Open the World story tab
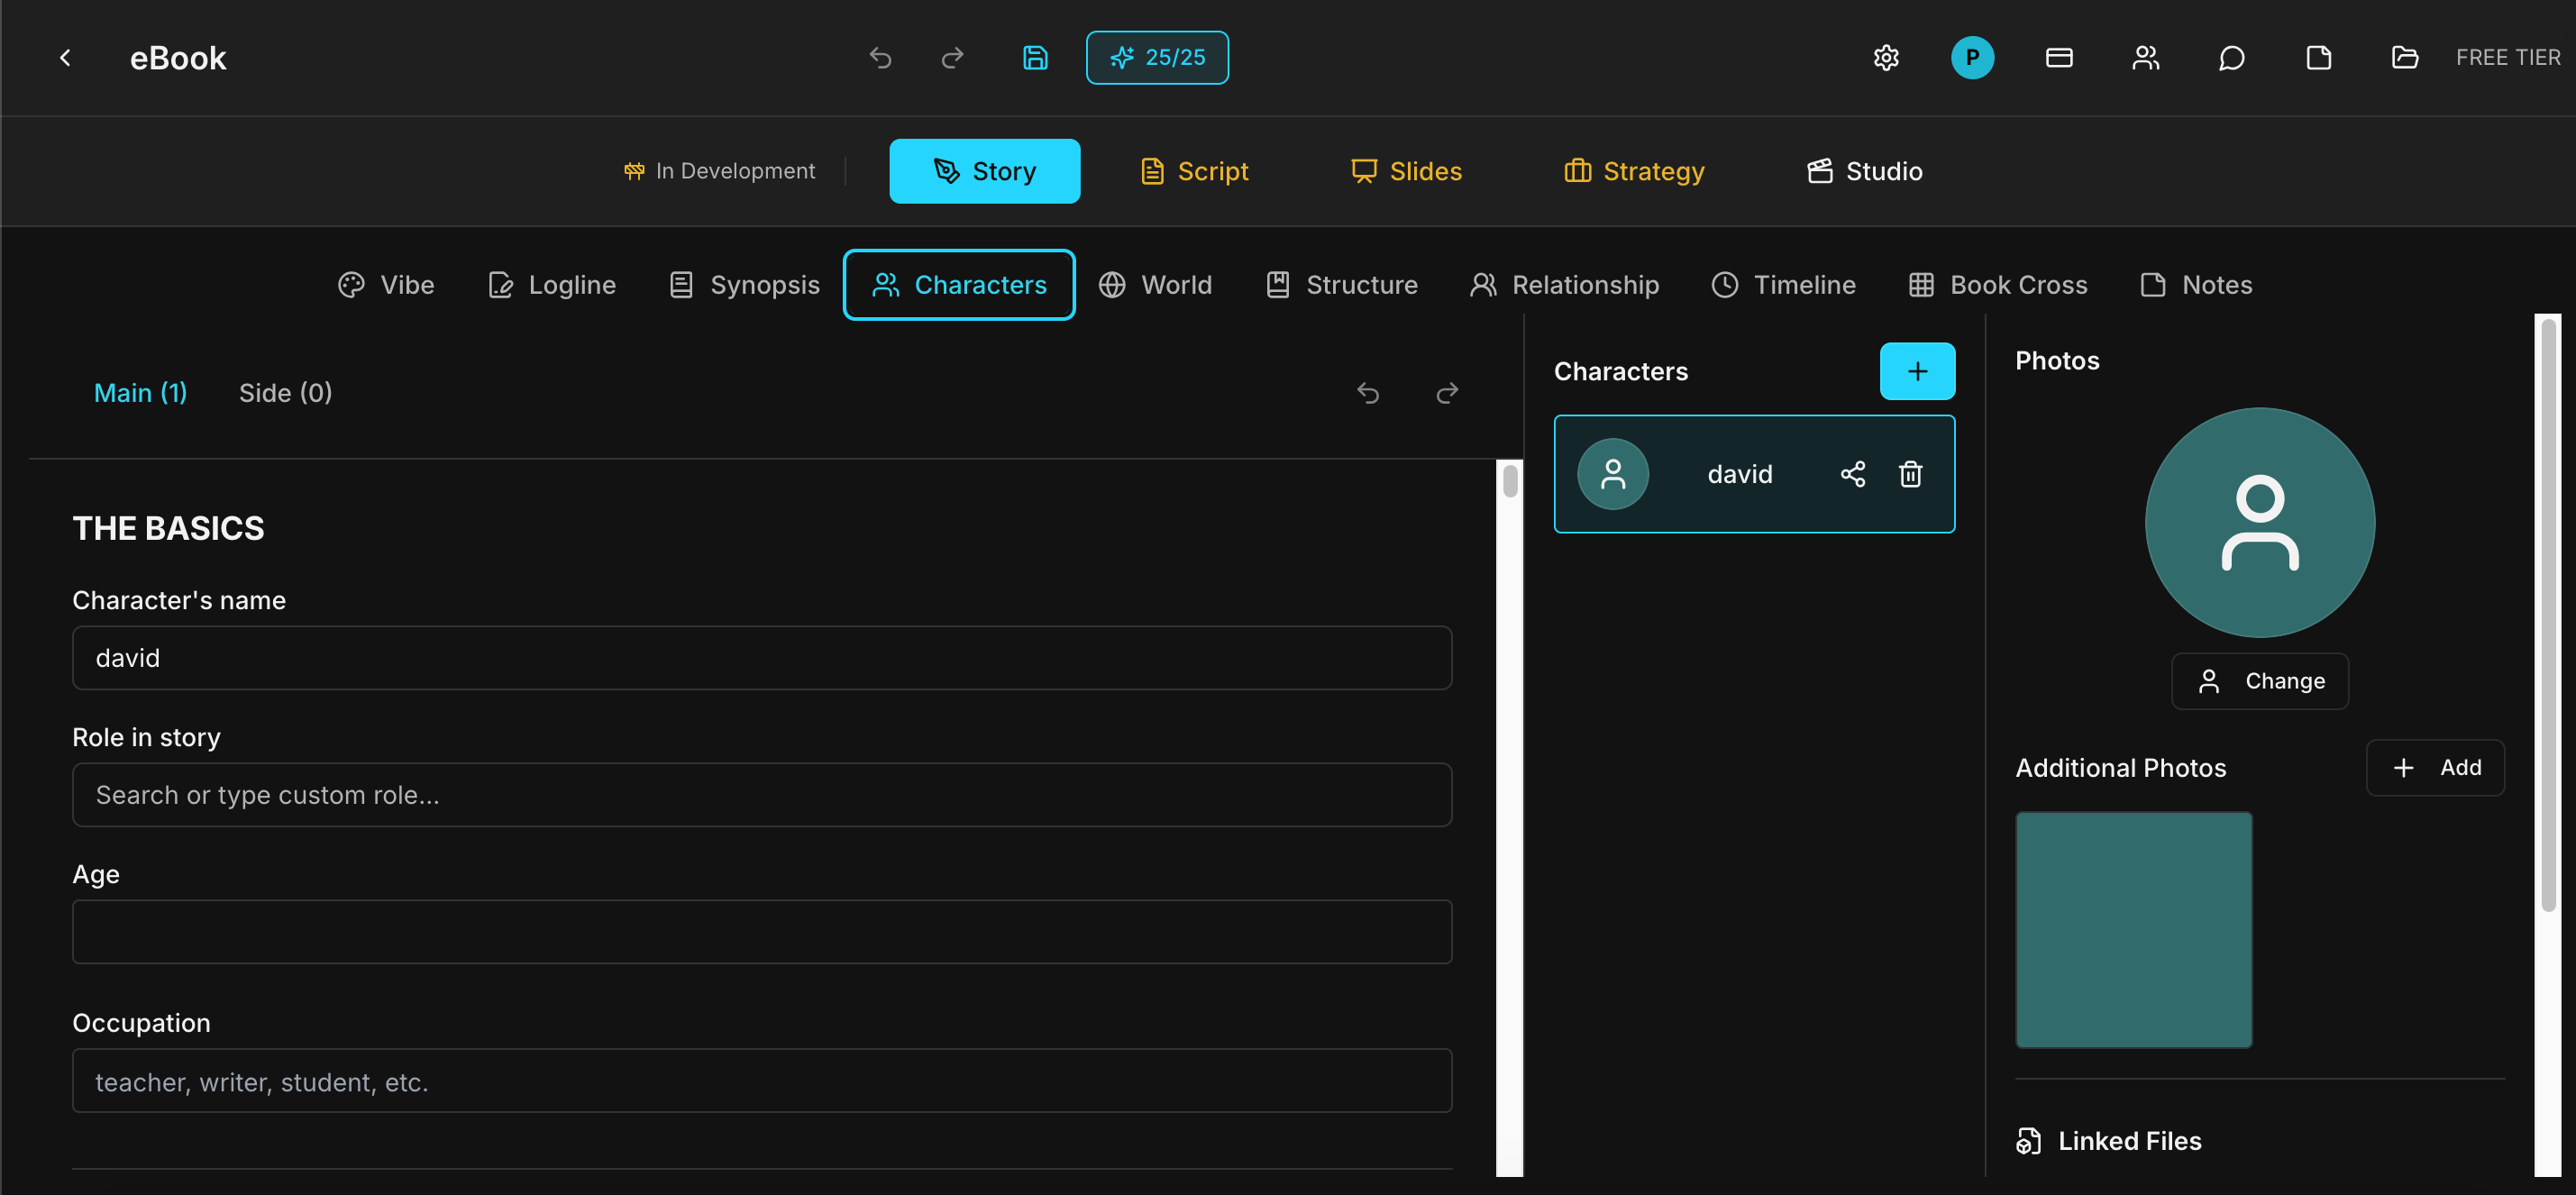The image size is (2576, 1195). tap(1155, 285)
